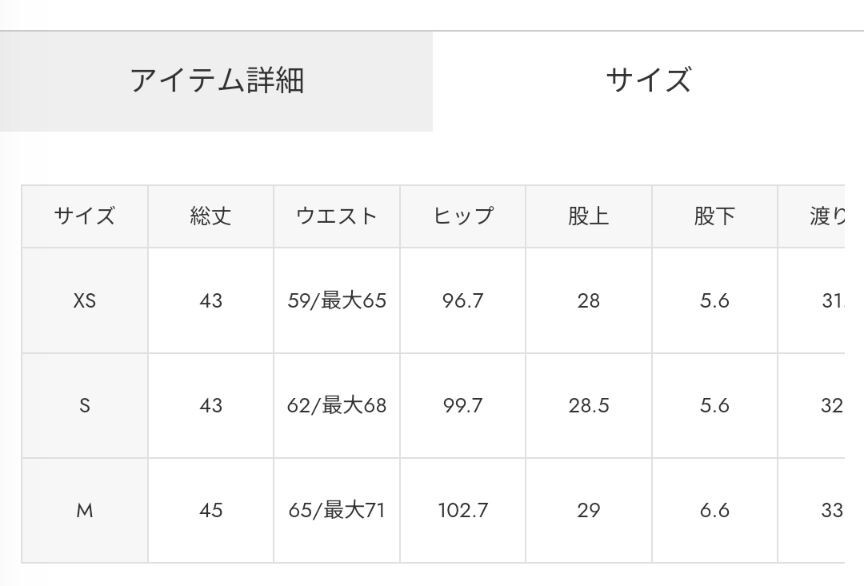Click the M hip value 102.7
864x586 pixels.
coord(463,510)
